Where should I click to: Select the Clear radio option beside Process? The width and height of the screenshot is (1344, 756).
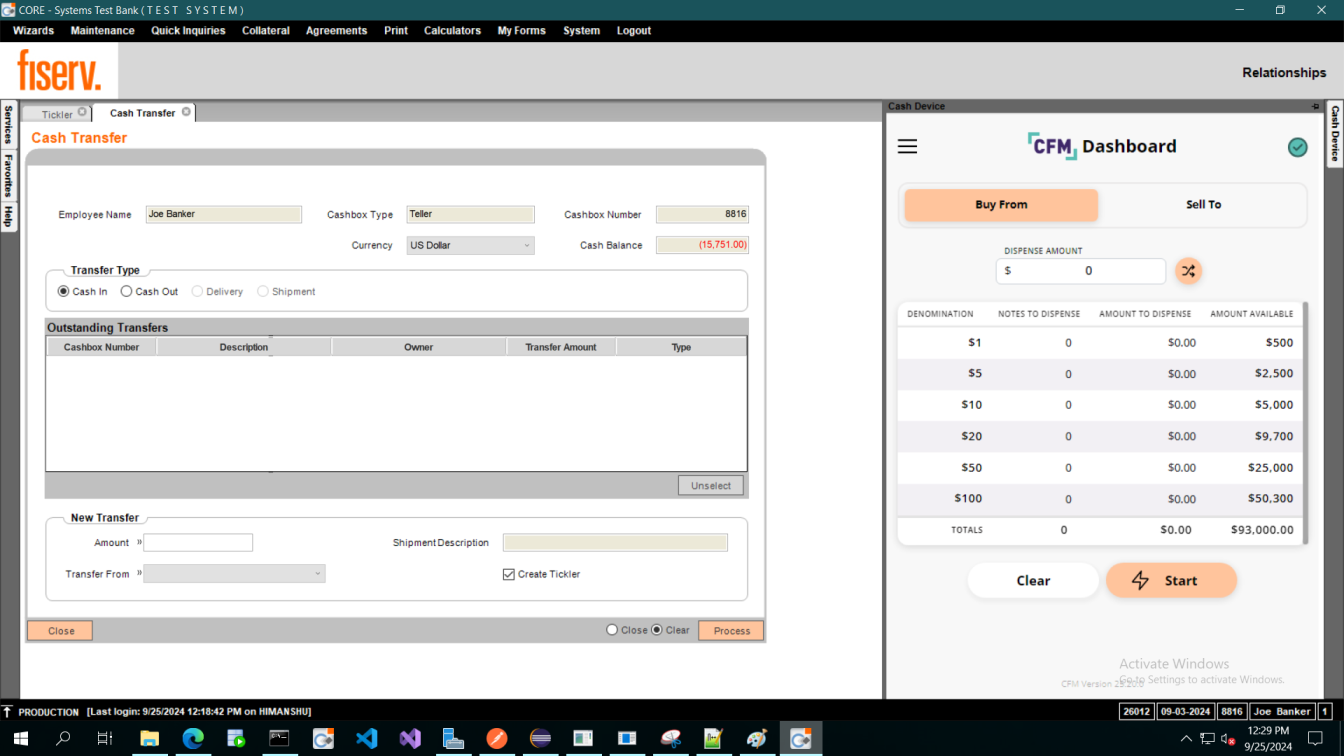pyautogui.click(x=657, y=630)
